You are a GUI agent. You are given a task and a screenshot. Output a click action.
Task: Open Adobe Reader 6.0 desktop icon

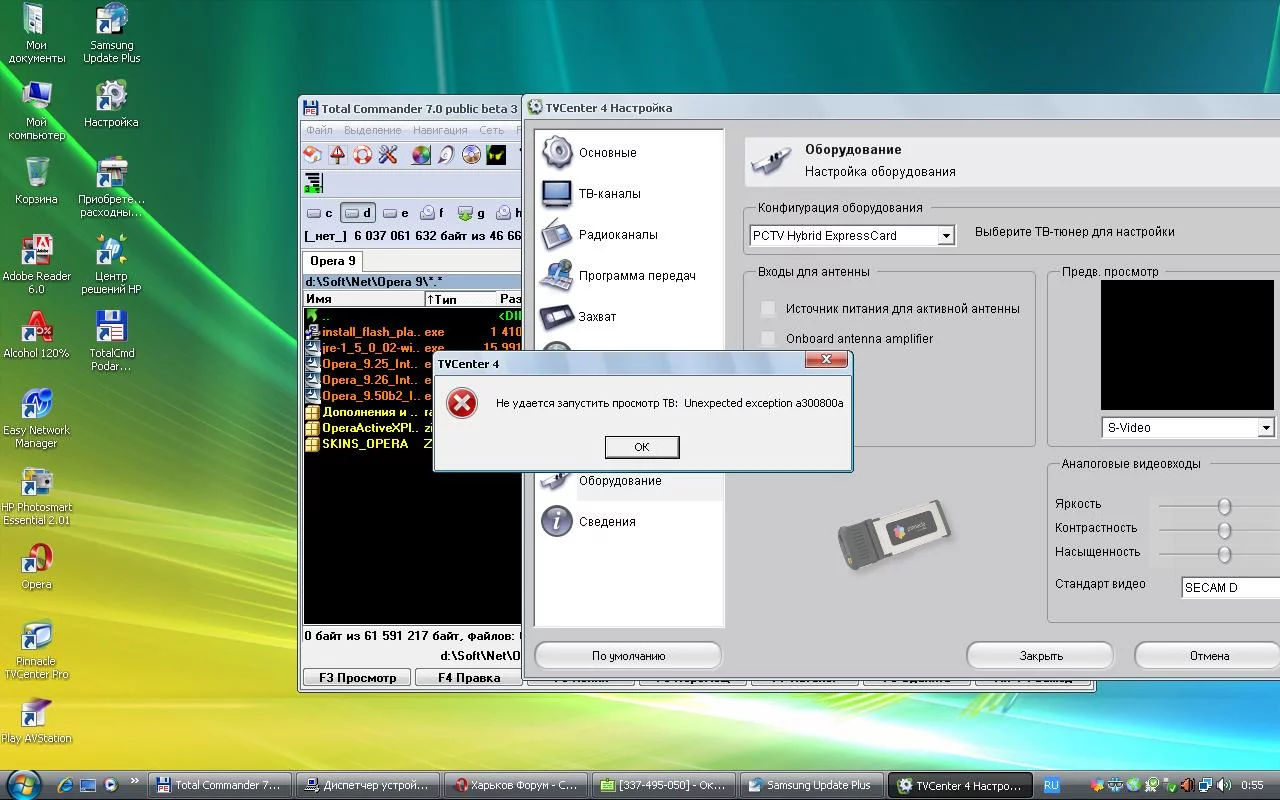coord(36,265)
